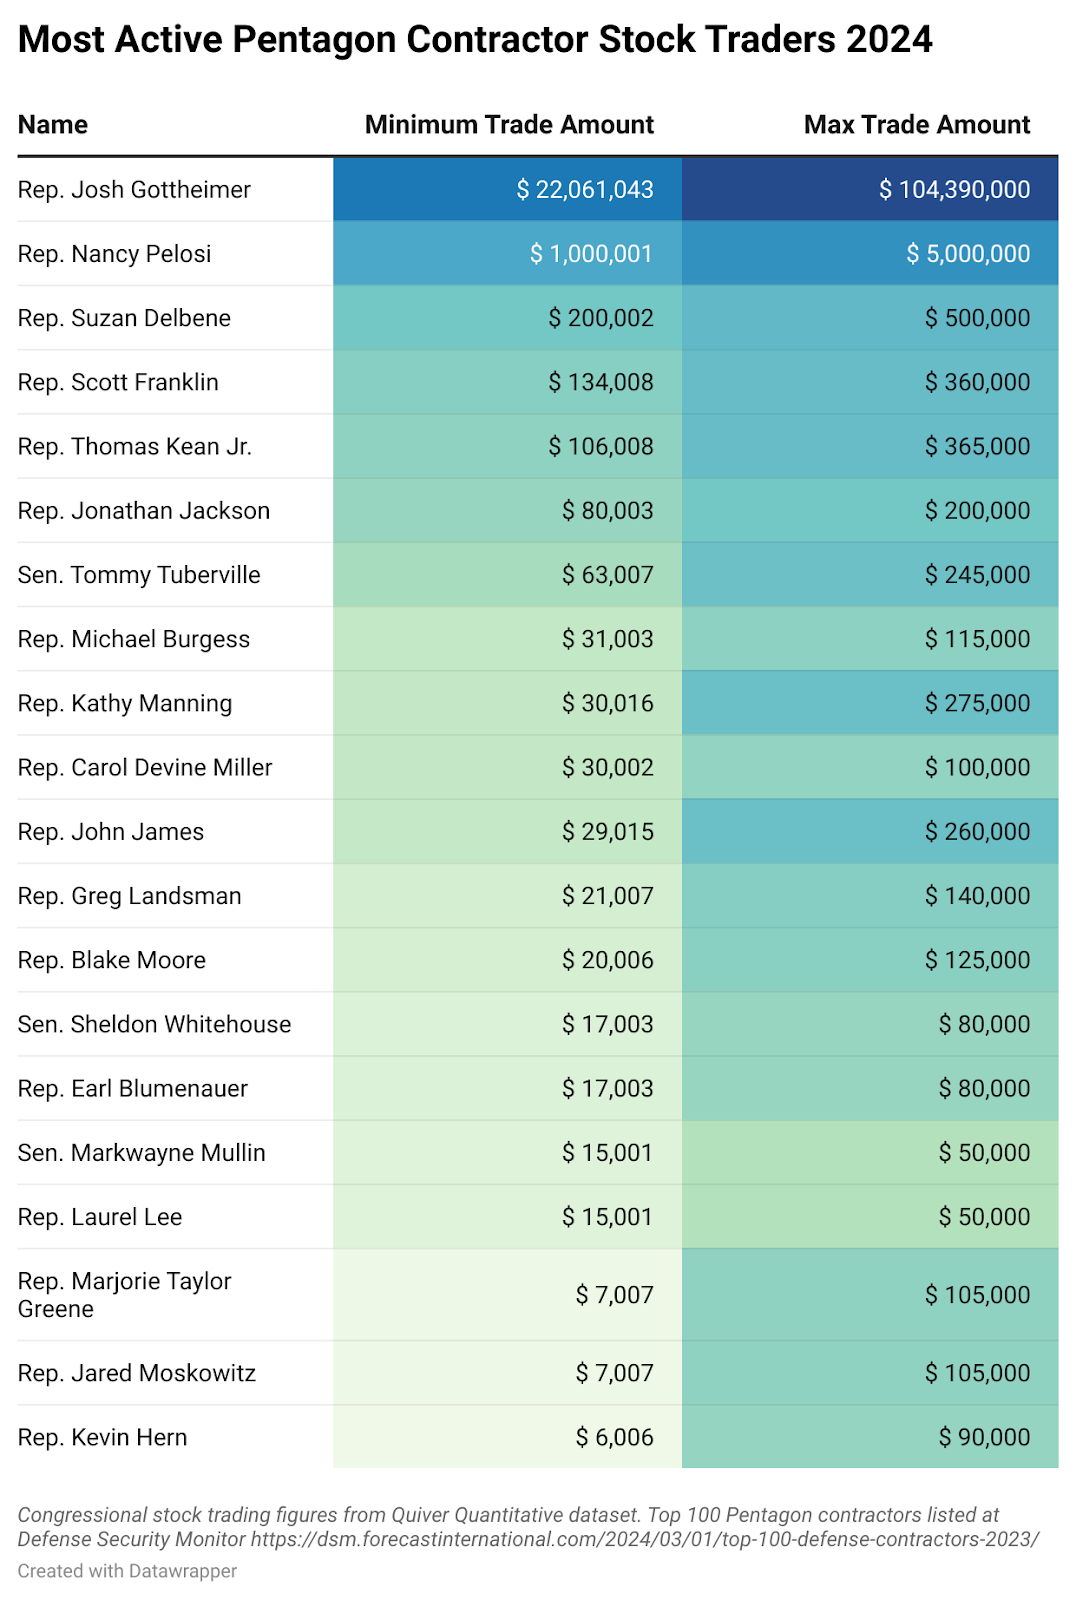Click the Name column header
Viewport: 1076px width, 1600px height.
[53, 125]
